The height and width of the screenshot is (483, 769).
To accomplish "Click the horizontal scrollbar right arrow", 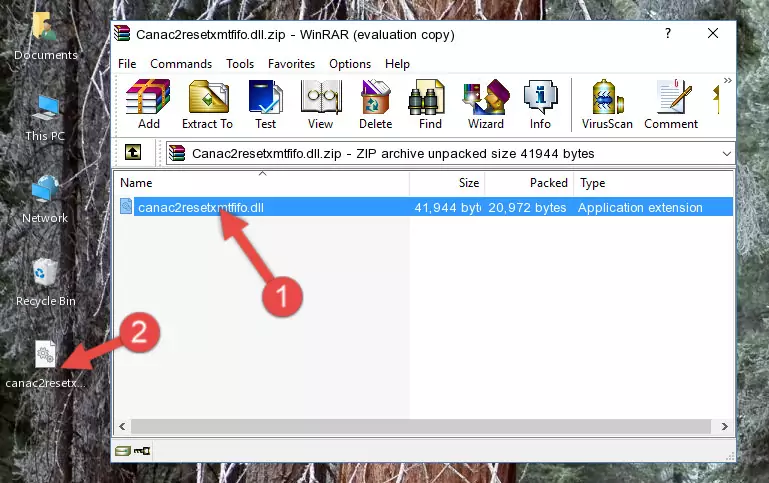I will [x=724, y=426].
